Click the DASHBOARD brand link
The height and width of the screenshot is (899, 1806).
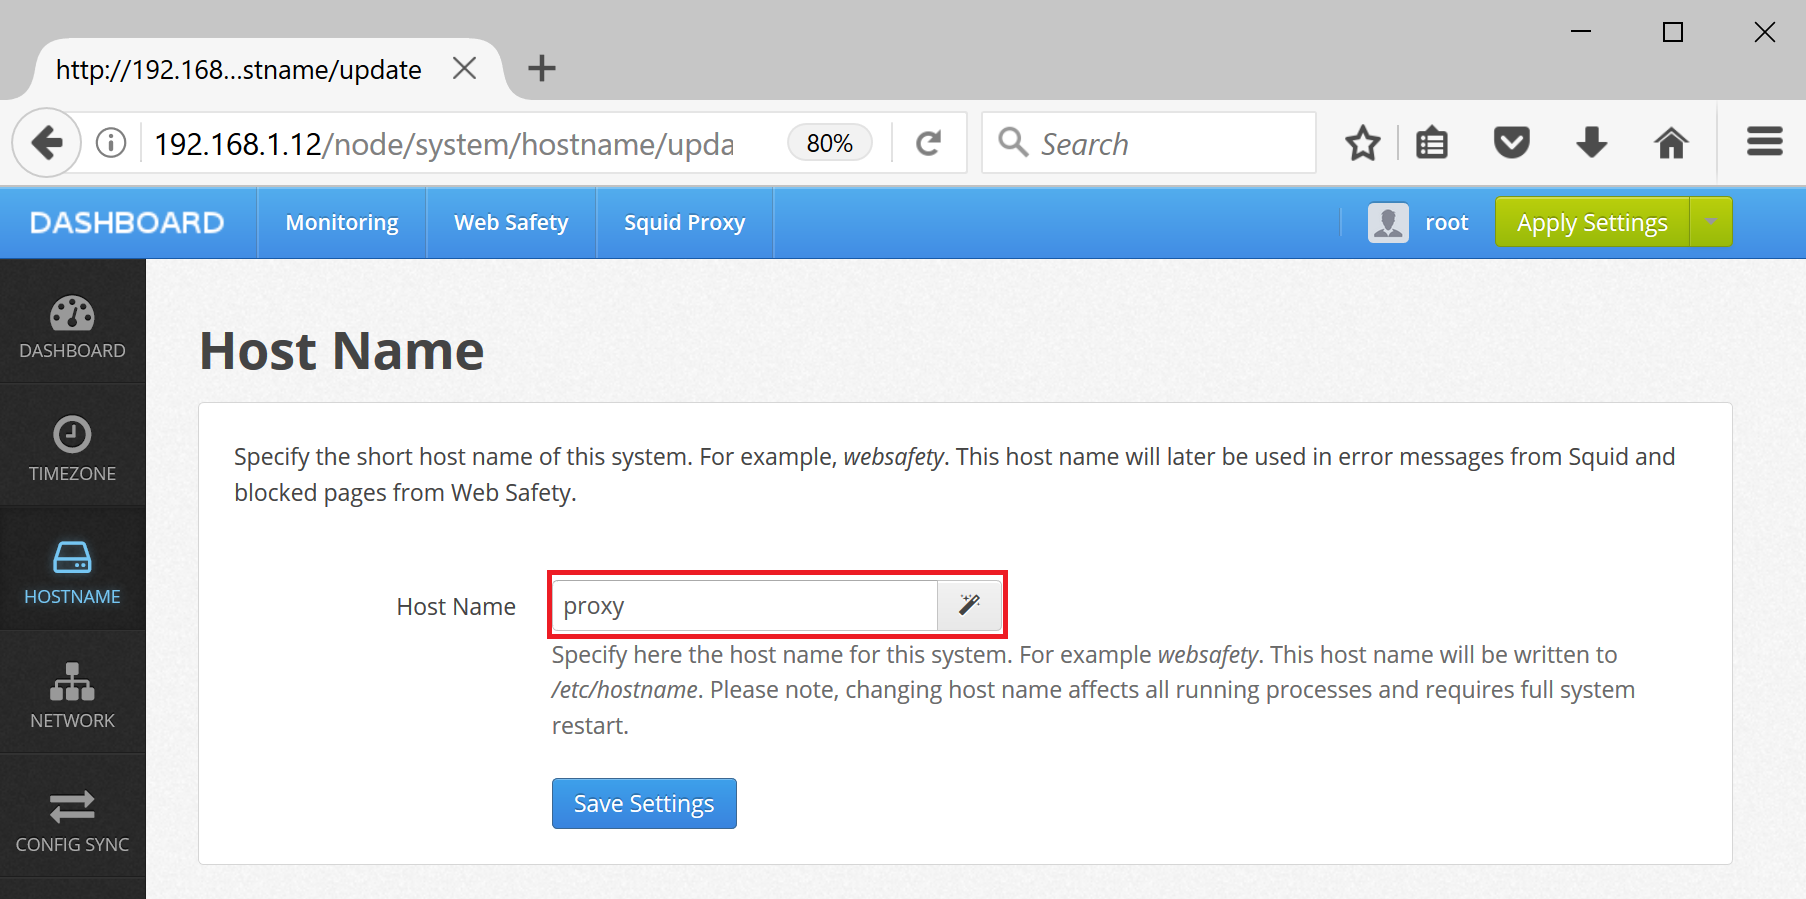(127, 222)
